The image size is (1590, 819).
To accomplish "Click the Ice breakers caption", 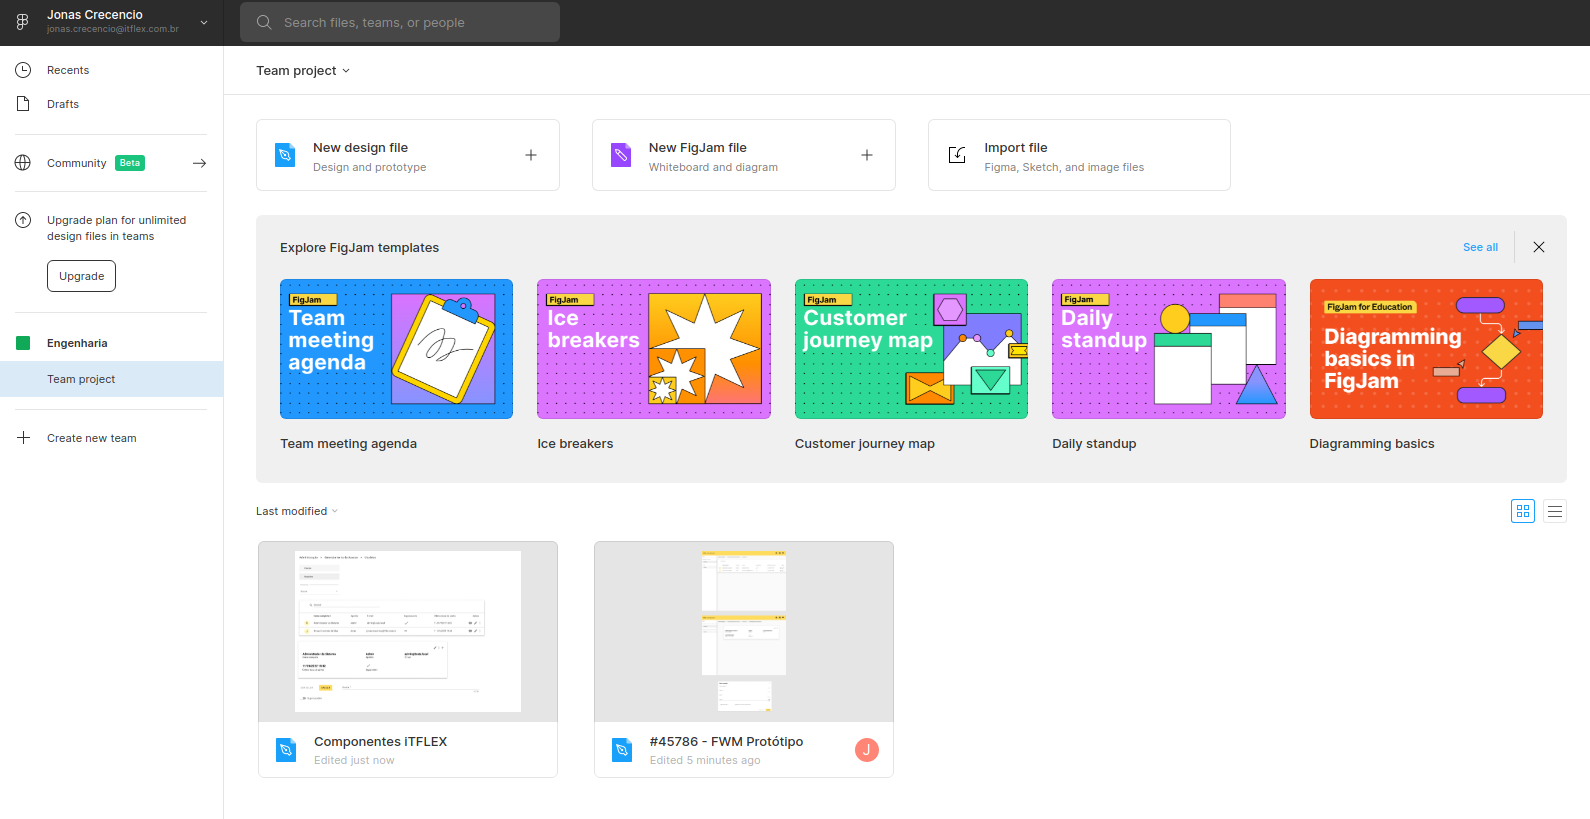I will tap(575, 444).
